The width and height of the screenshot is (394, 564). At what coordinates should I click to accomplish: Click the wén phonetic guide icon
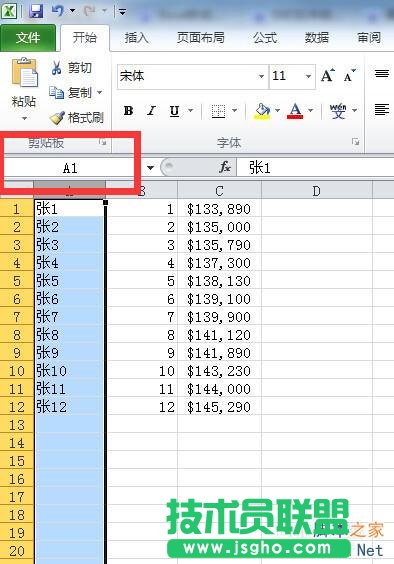pyautogui.click(x=338, y=111)
